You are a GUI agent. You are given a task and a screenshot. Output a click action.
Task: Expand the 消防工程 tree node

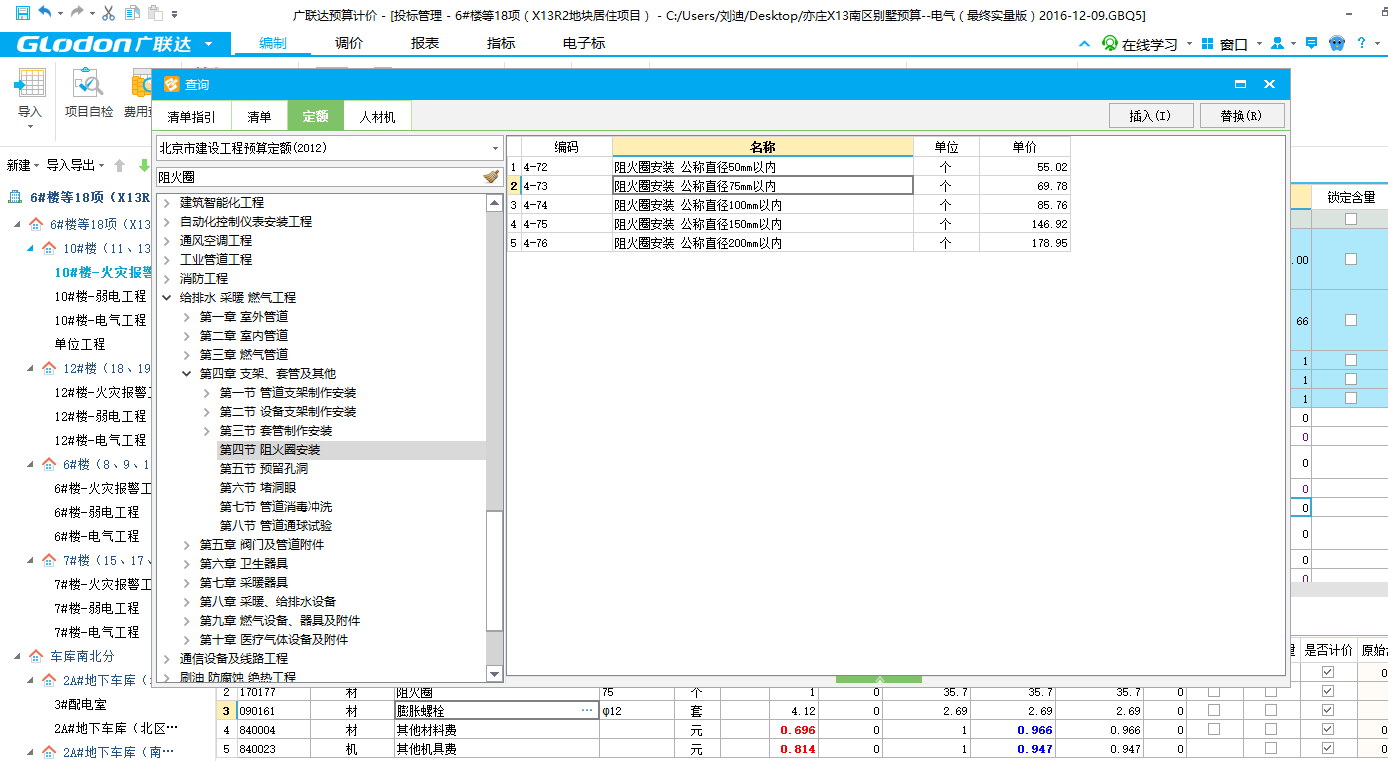click(x=167, y=278)
